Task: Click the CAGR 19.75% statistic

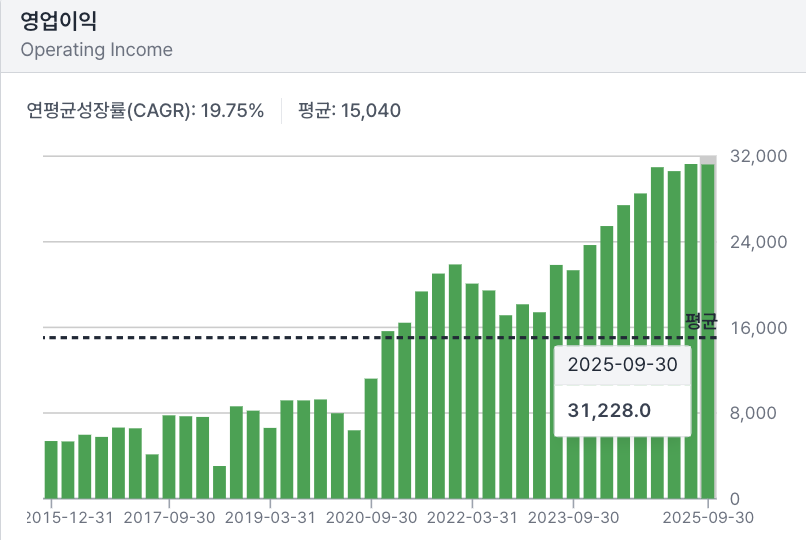Action: 145,110
